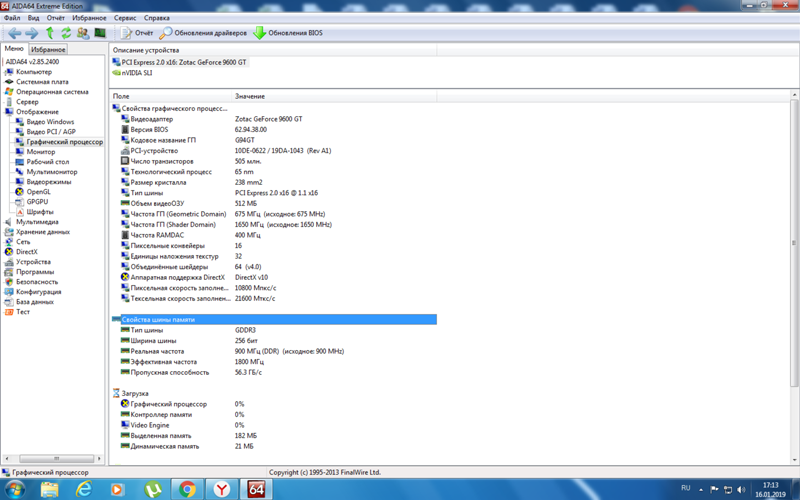Select Рабочий стол tree item

pos(47,162)
